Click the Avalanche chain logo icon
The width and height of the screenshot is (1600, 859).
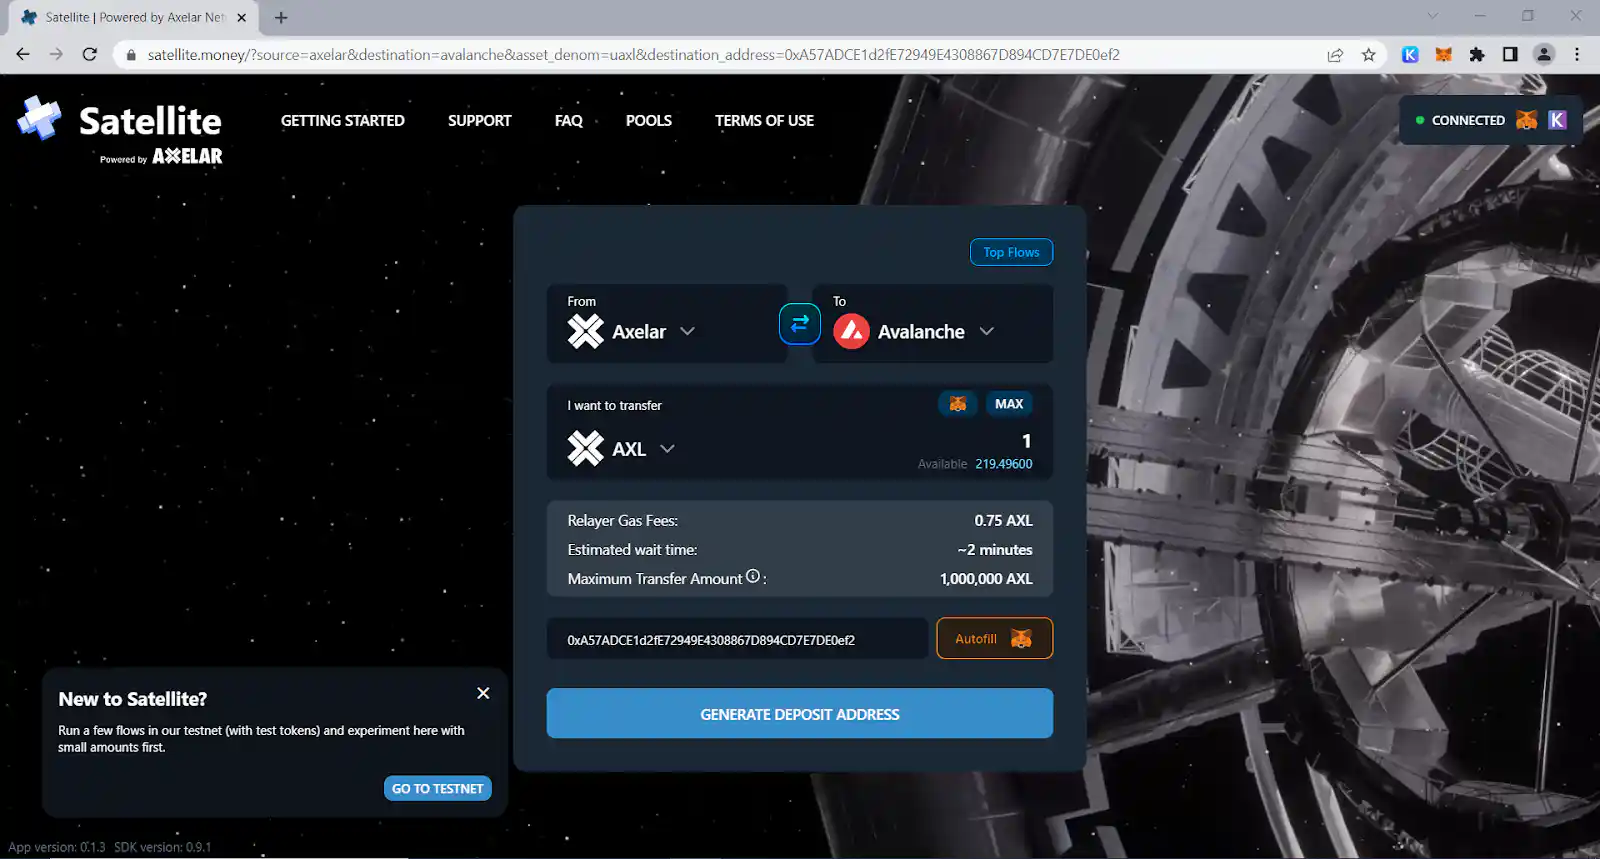851,331
